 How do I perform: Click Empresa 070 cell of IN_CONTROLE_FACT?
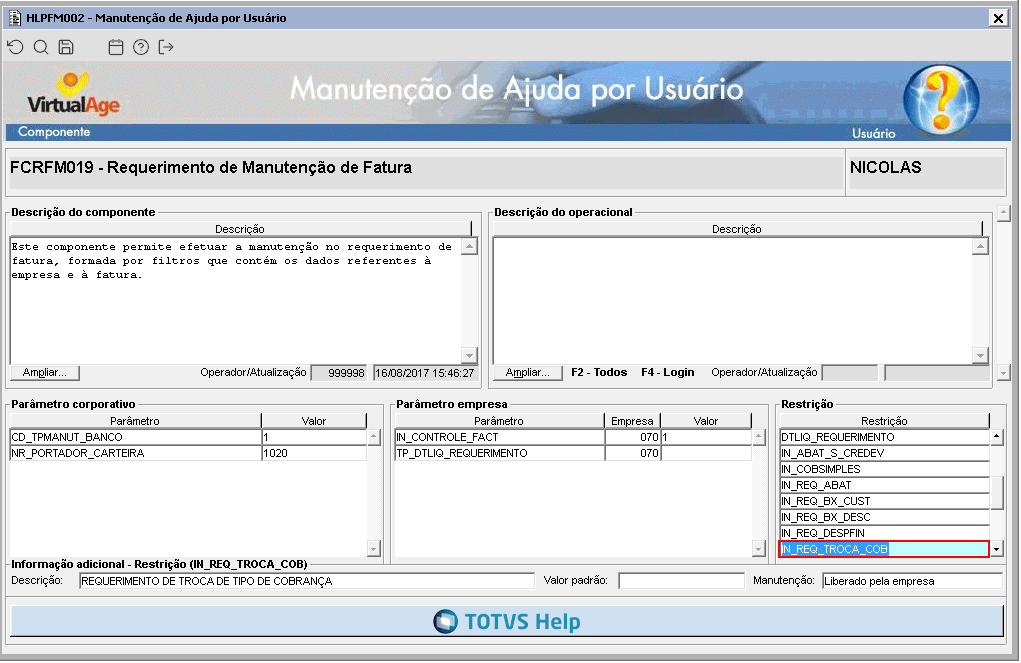pyautogui.click(x=633, y=437)
